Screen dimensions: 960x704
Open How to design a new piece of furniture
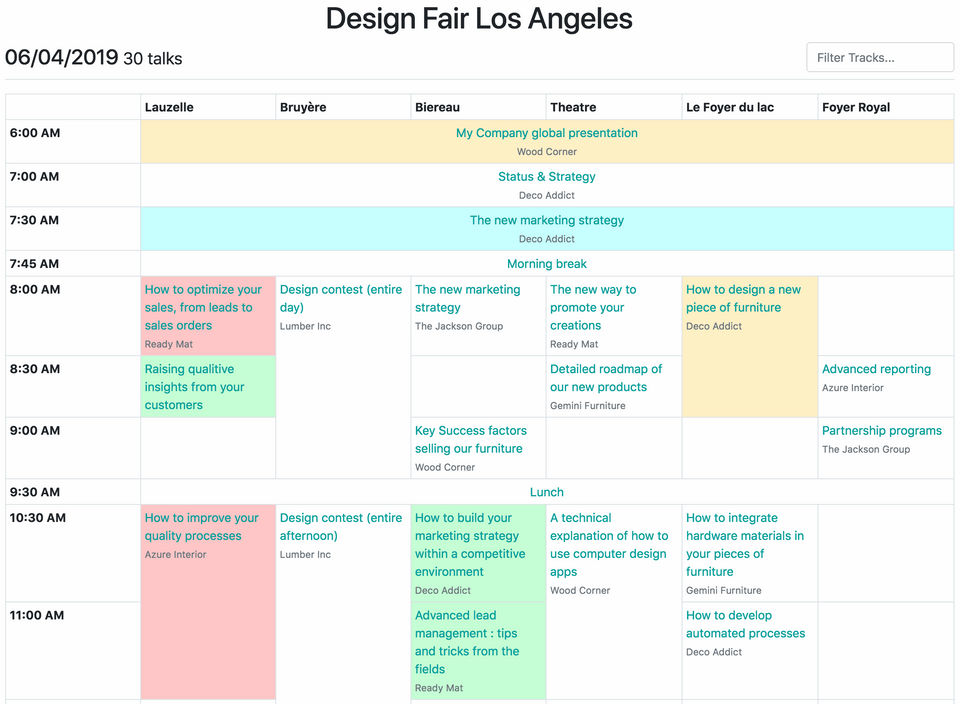[743, 298]
